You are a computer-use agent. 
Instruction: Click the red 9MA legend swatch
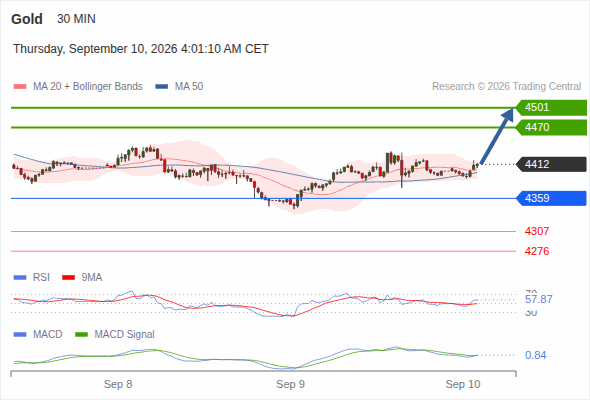pos(68,278)
